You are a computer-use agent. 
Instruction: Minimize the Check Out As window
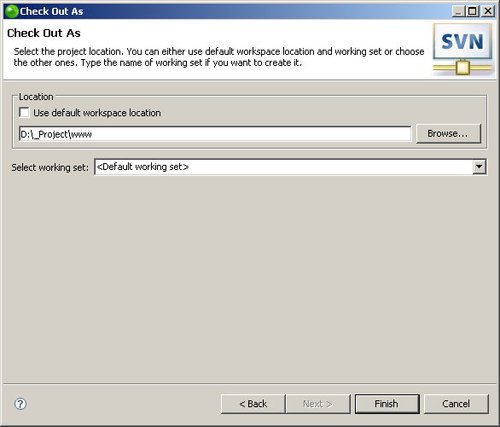[458, 11]
